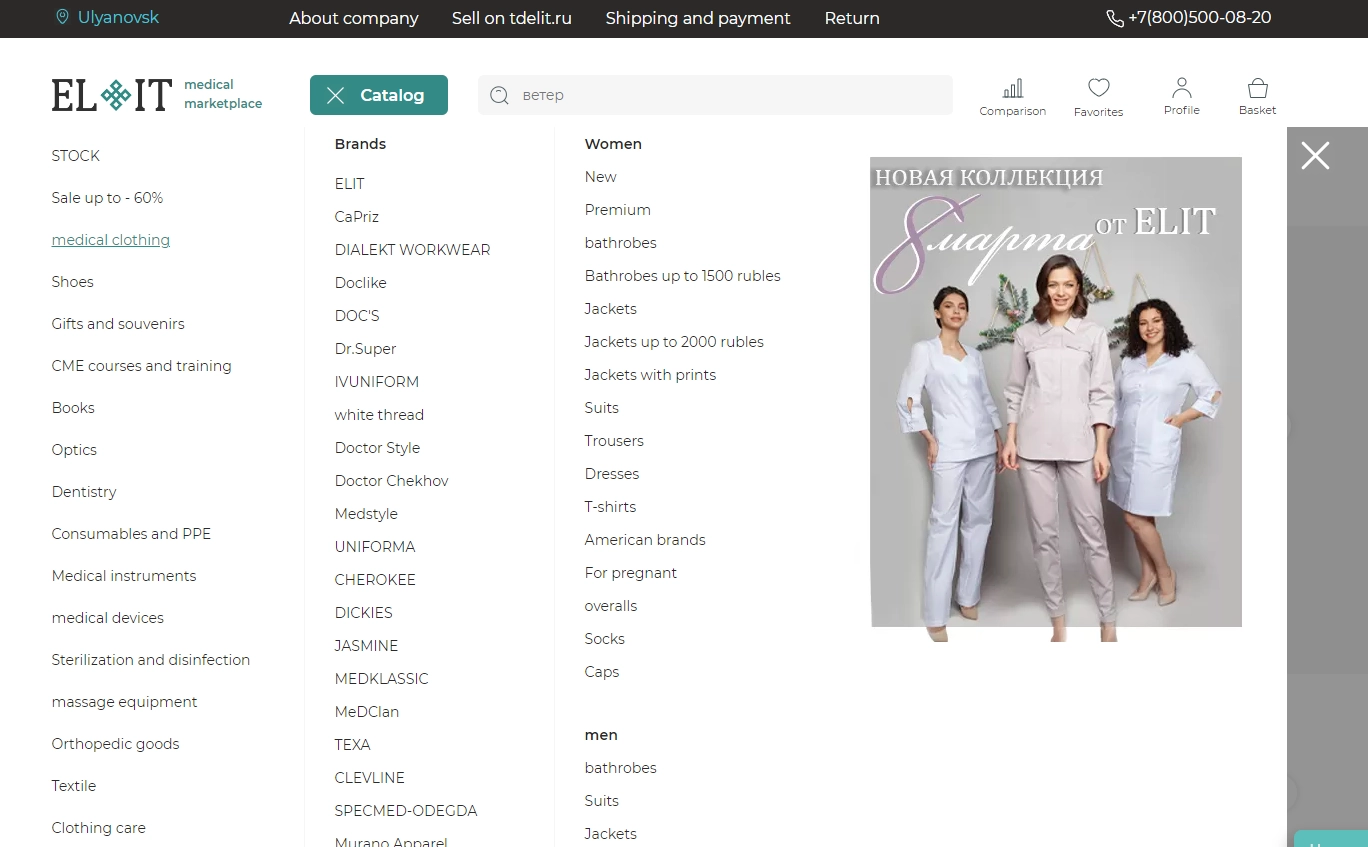This screenshot has height=847, width=1368.
Task: Open Consumables and PPE category
Action: [132, 534]
